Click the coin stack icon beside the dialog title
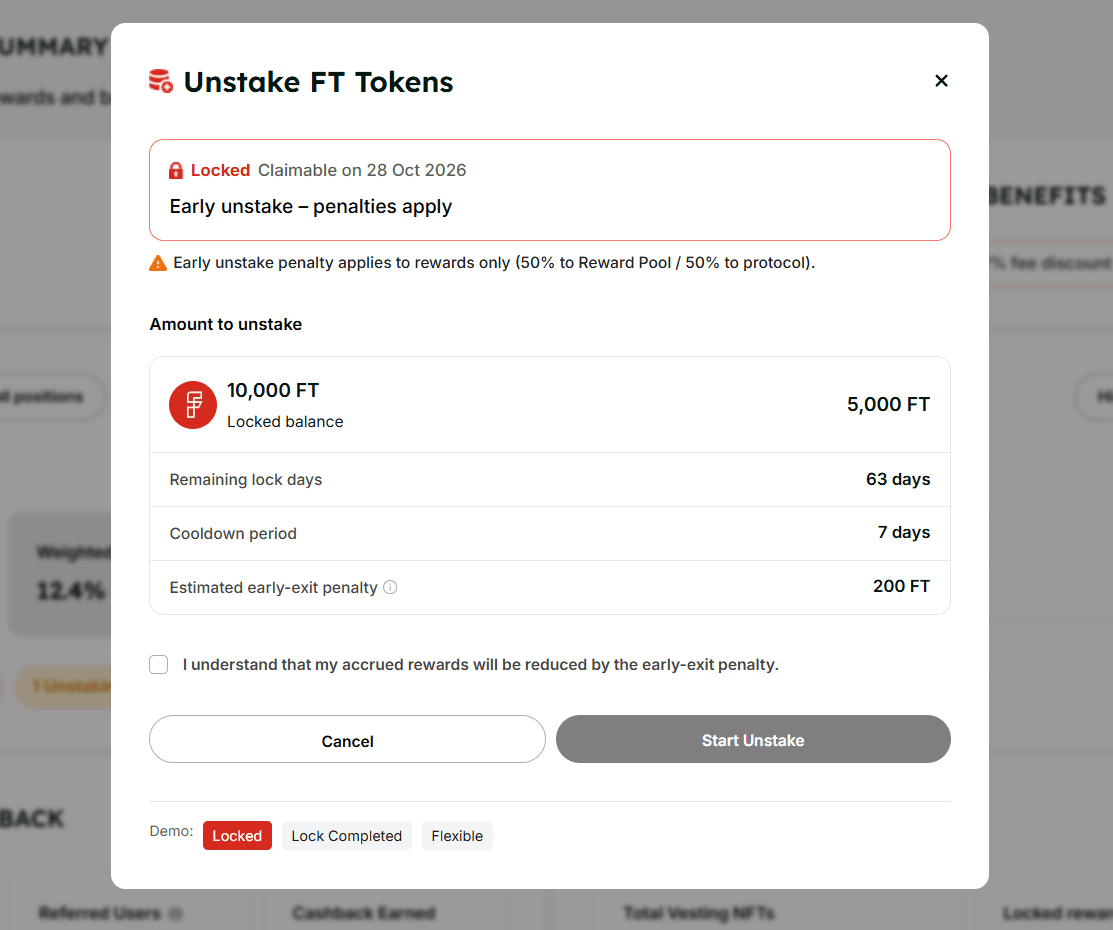 point(159,80)
